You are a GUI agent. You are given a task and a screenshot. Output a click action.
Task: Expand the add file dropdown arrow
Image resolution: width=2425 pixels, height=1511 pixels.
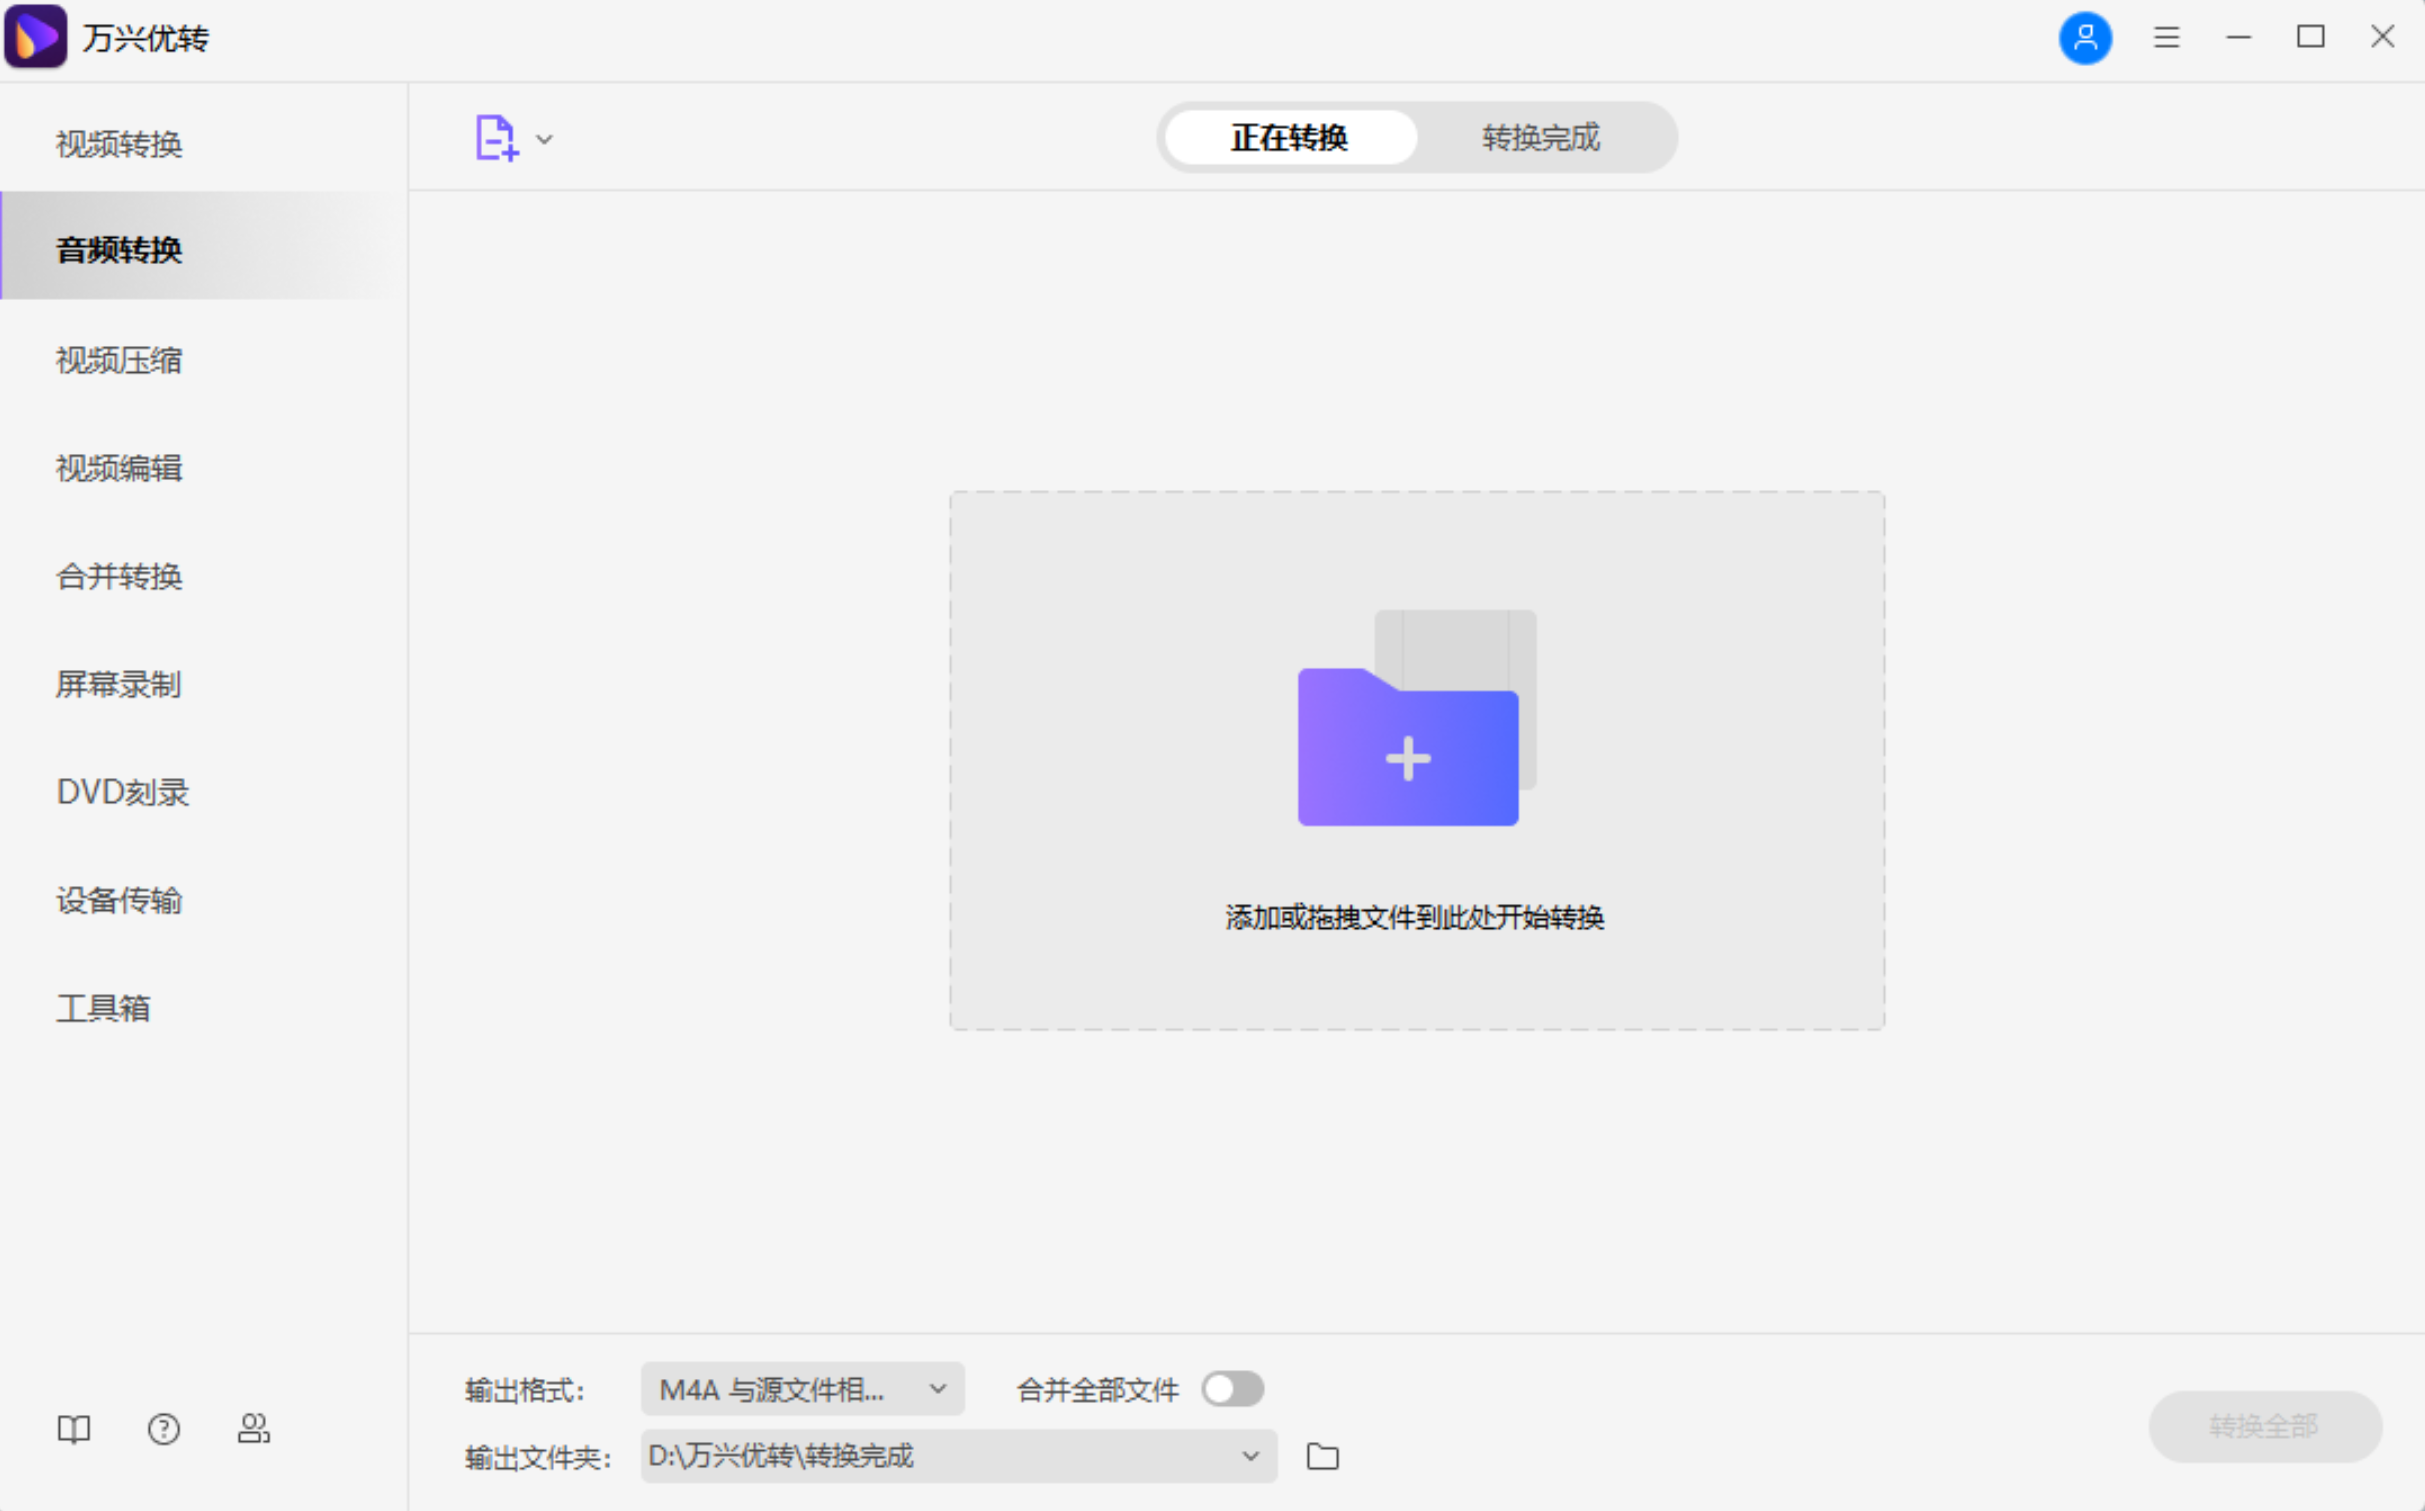(543, 140)
